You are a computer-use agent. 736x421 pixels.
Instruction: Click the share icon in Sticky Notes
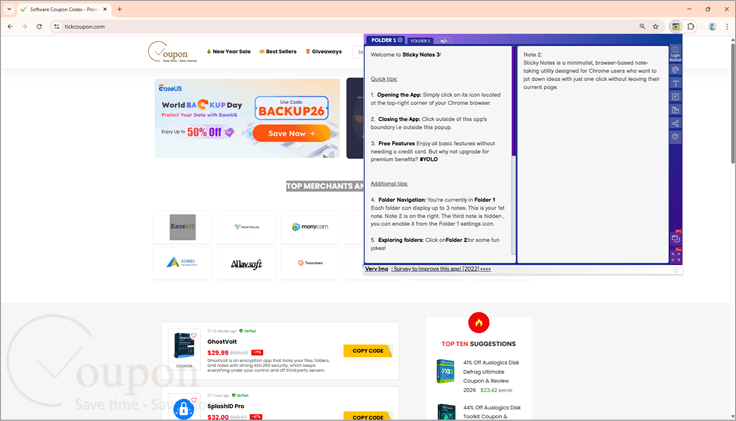click(675, 123)
